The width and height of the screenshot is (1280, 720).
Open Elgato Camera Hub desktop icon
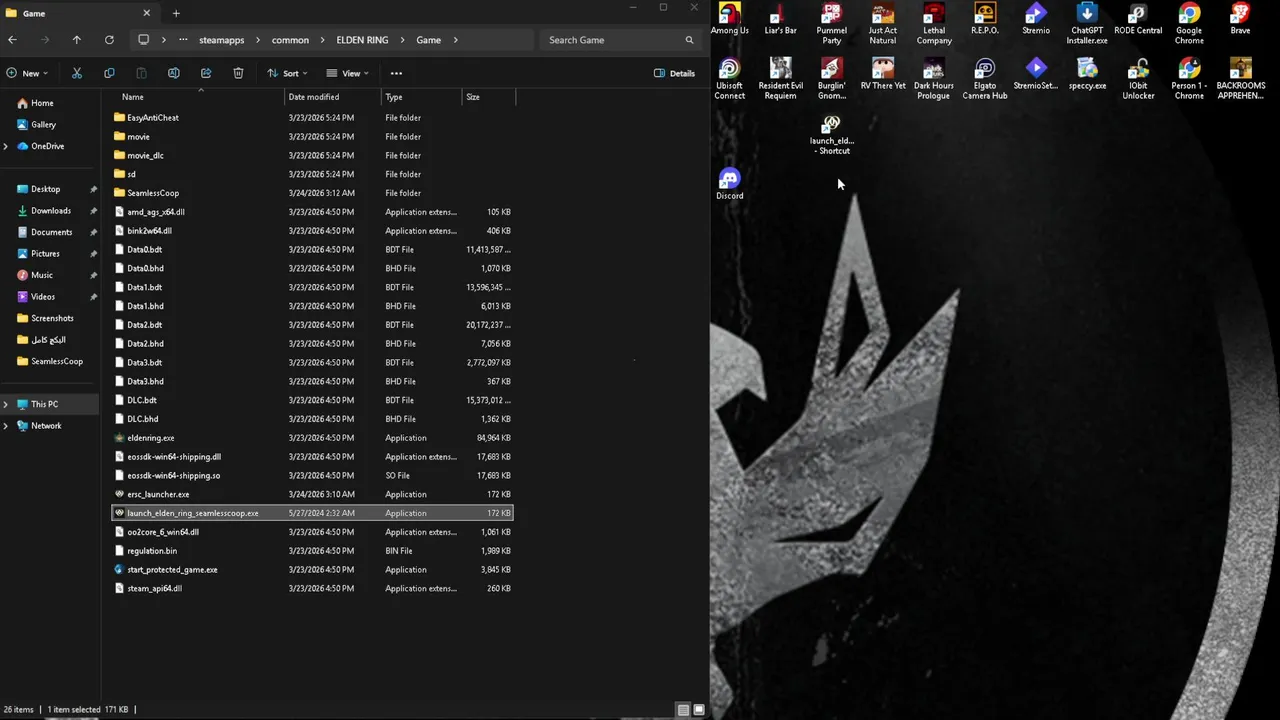click(x=985, y=79)
